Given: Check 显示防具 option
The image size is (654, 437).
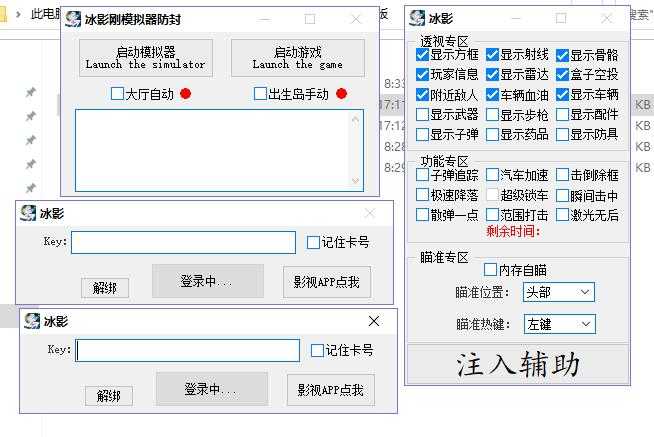Looking at the screenshot, I should click(x=563, y=134).
